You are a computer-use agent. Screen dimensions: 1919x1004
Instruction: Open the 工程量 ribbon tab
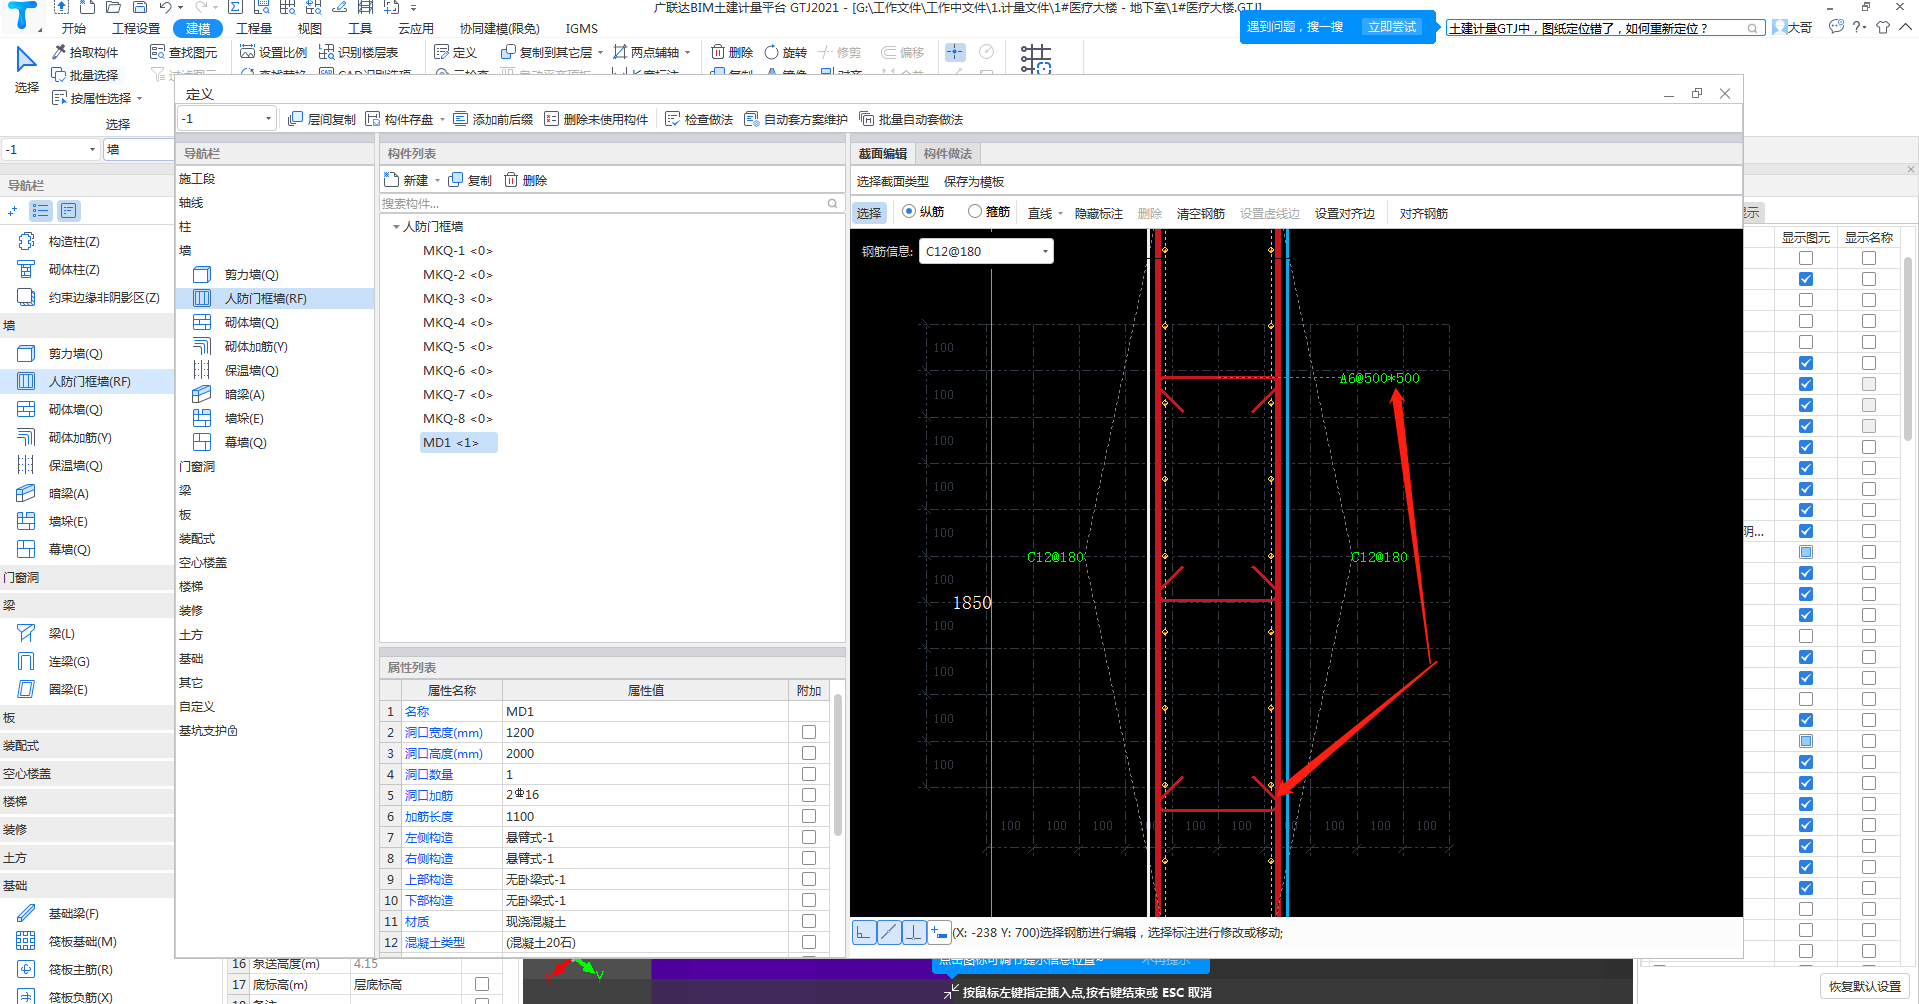[254, 28]
